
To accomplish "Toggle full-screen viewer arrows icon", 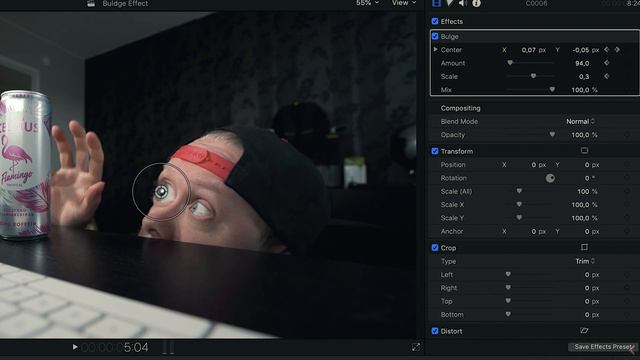I will click(416, 347).
